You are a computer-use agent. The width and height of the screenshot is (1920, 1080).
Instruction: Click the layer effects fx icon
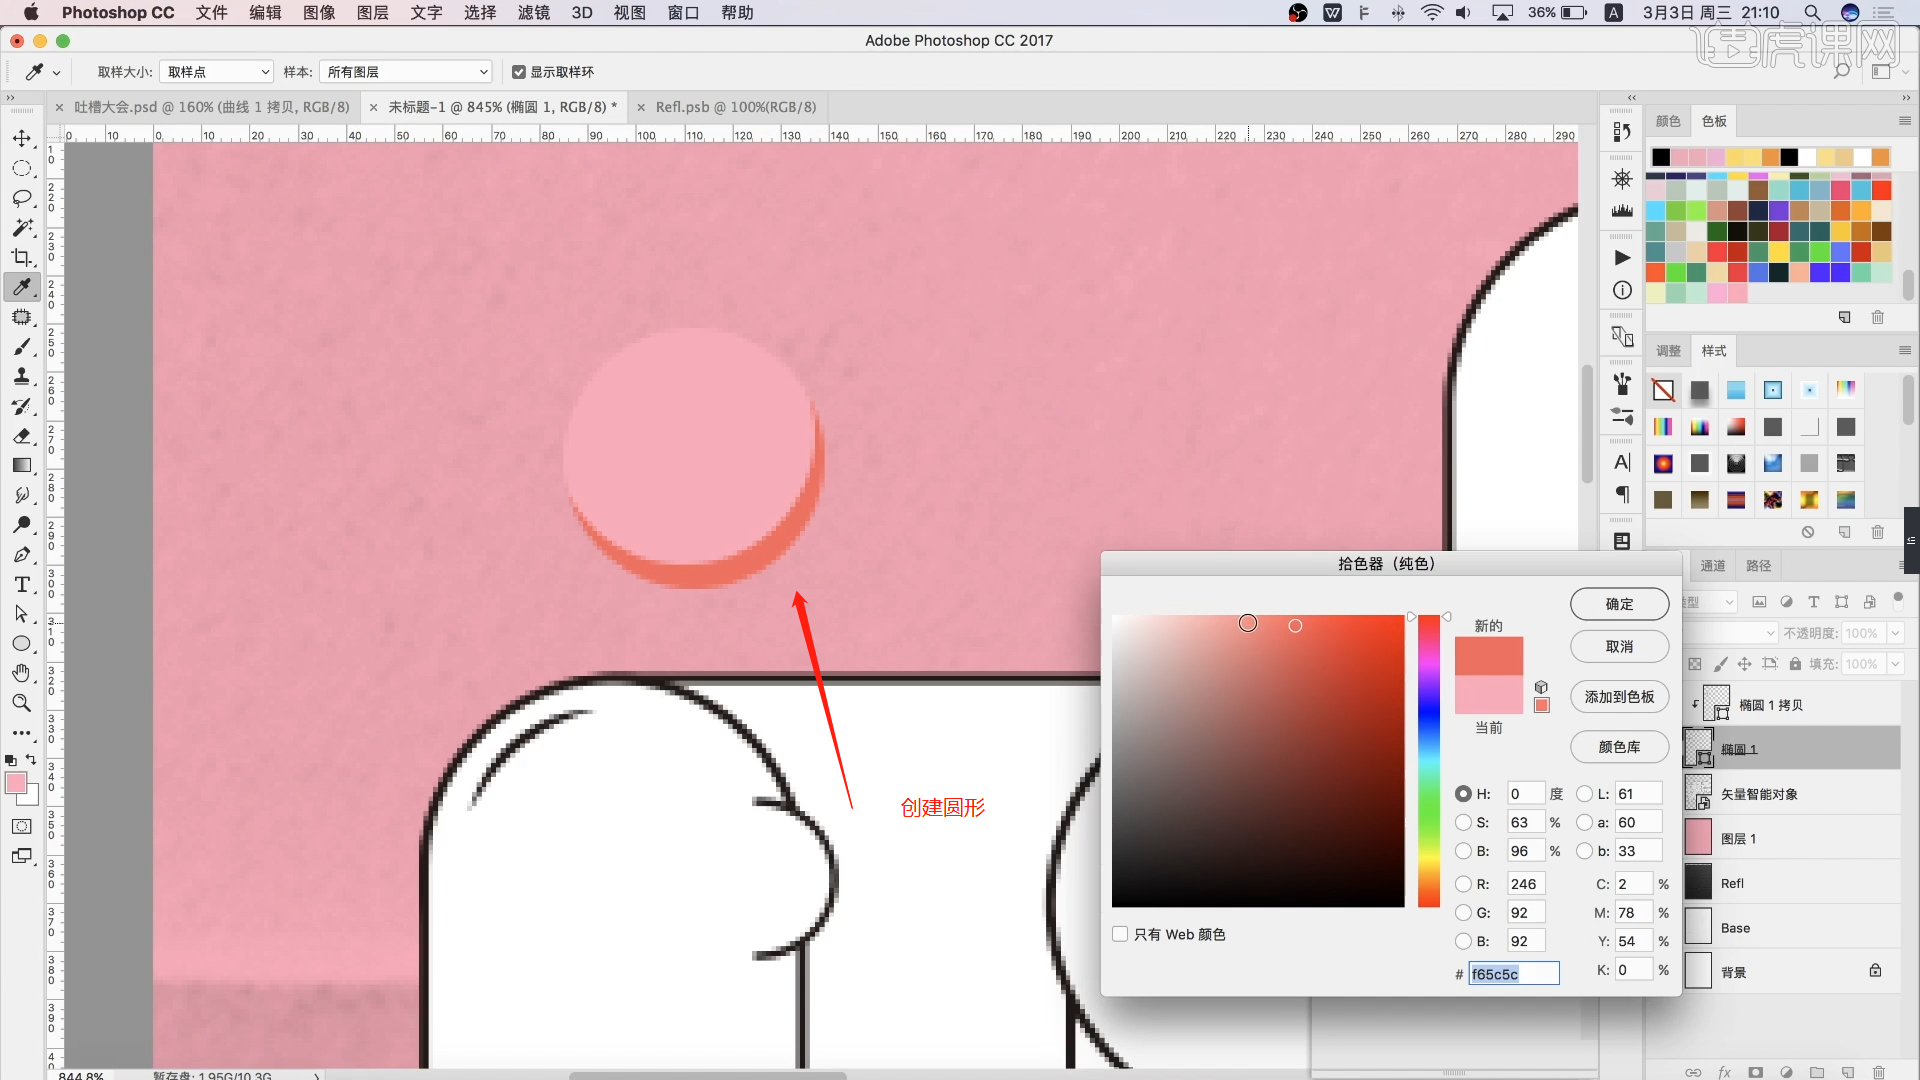point(1724,1072)
